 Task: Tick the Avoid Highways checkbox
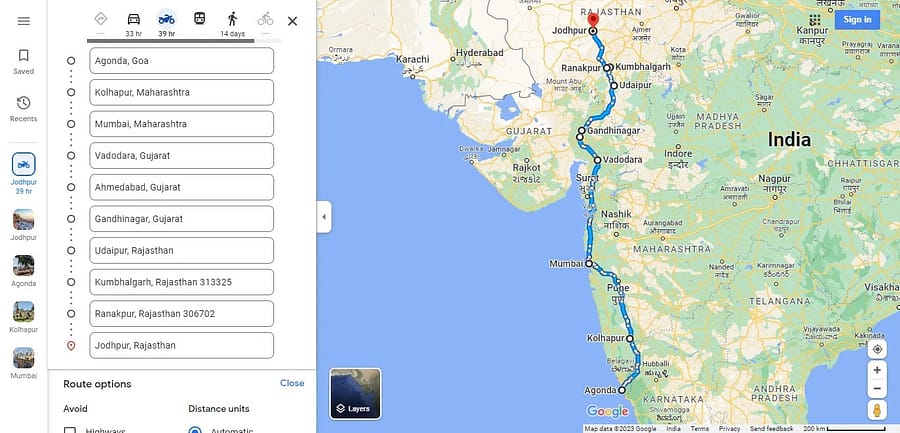[x=69, y=431]
